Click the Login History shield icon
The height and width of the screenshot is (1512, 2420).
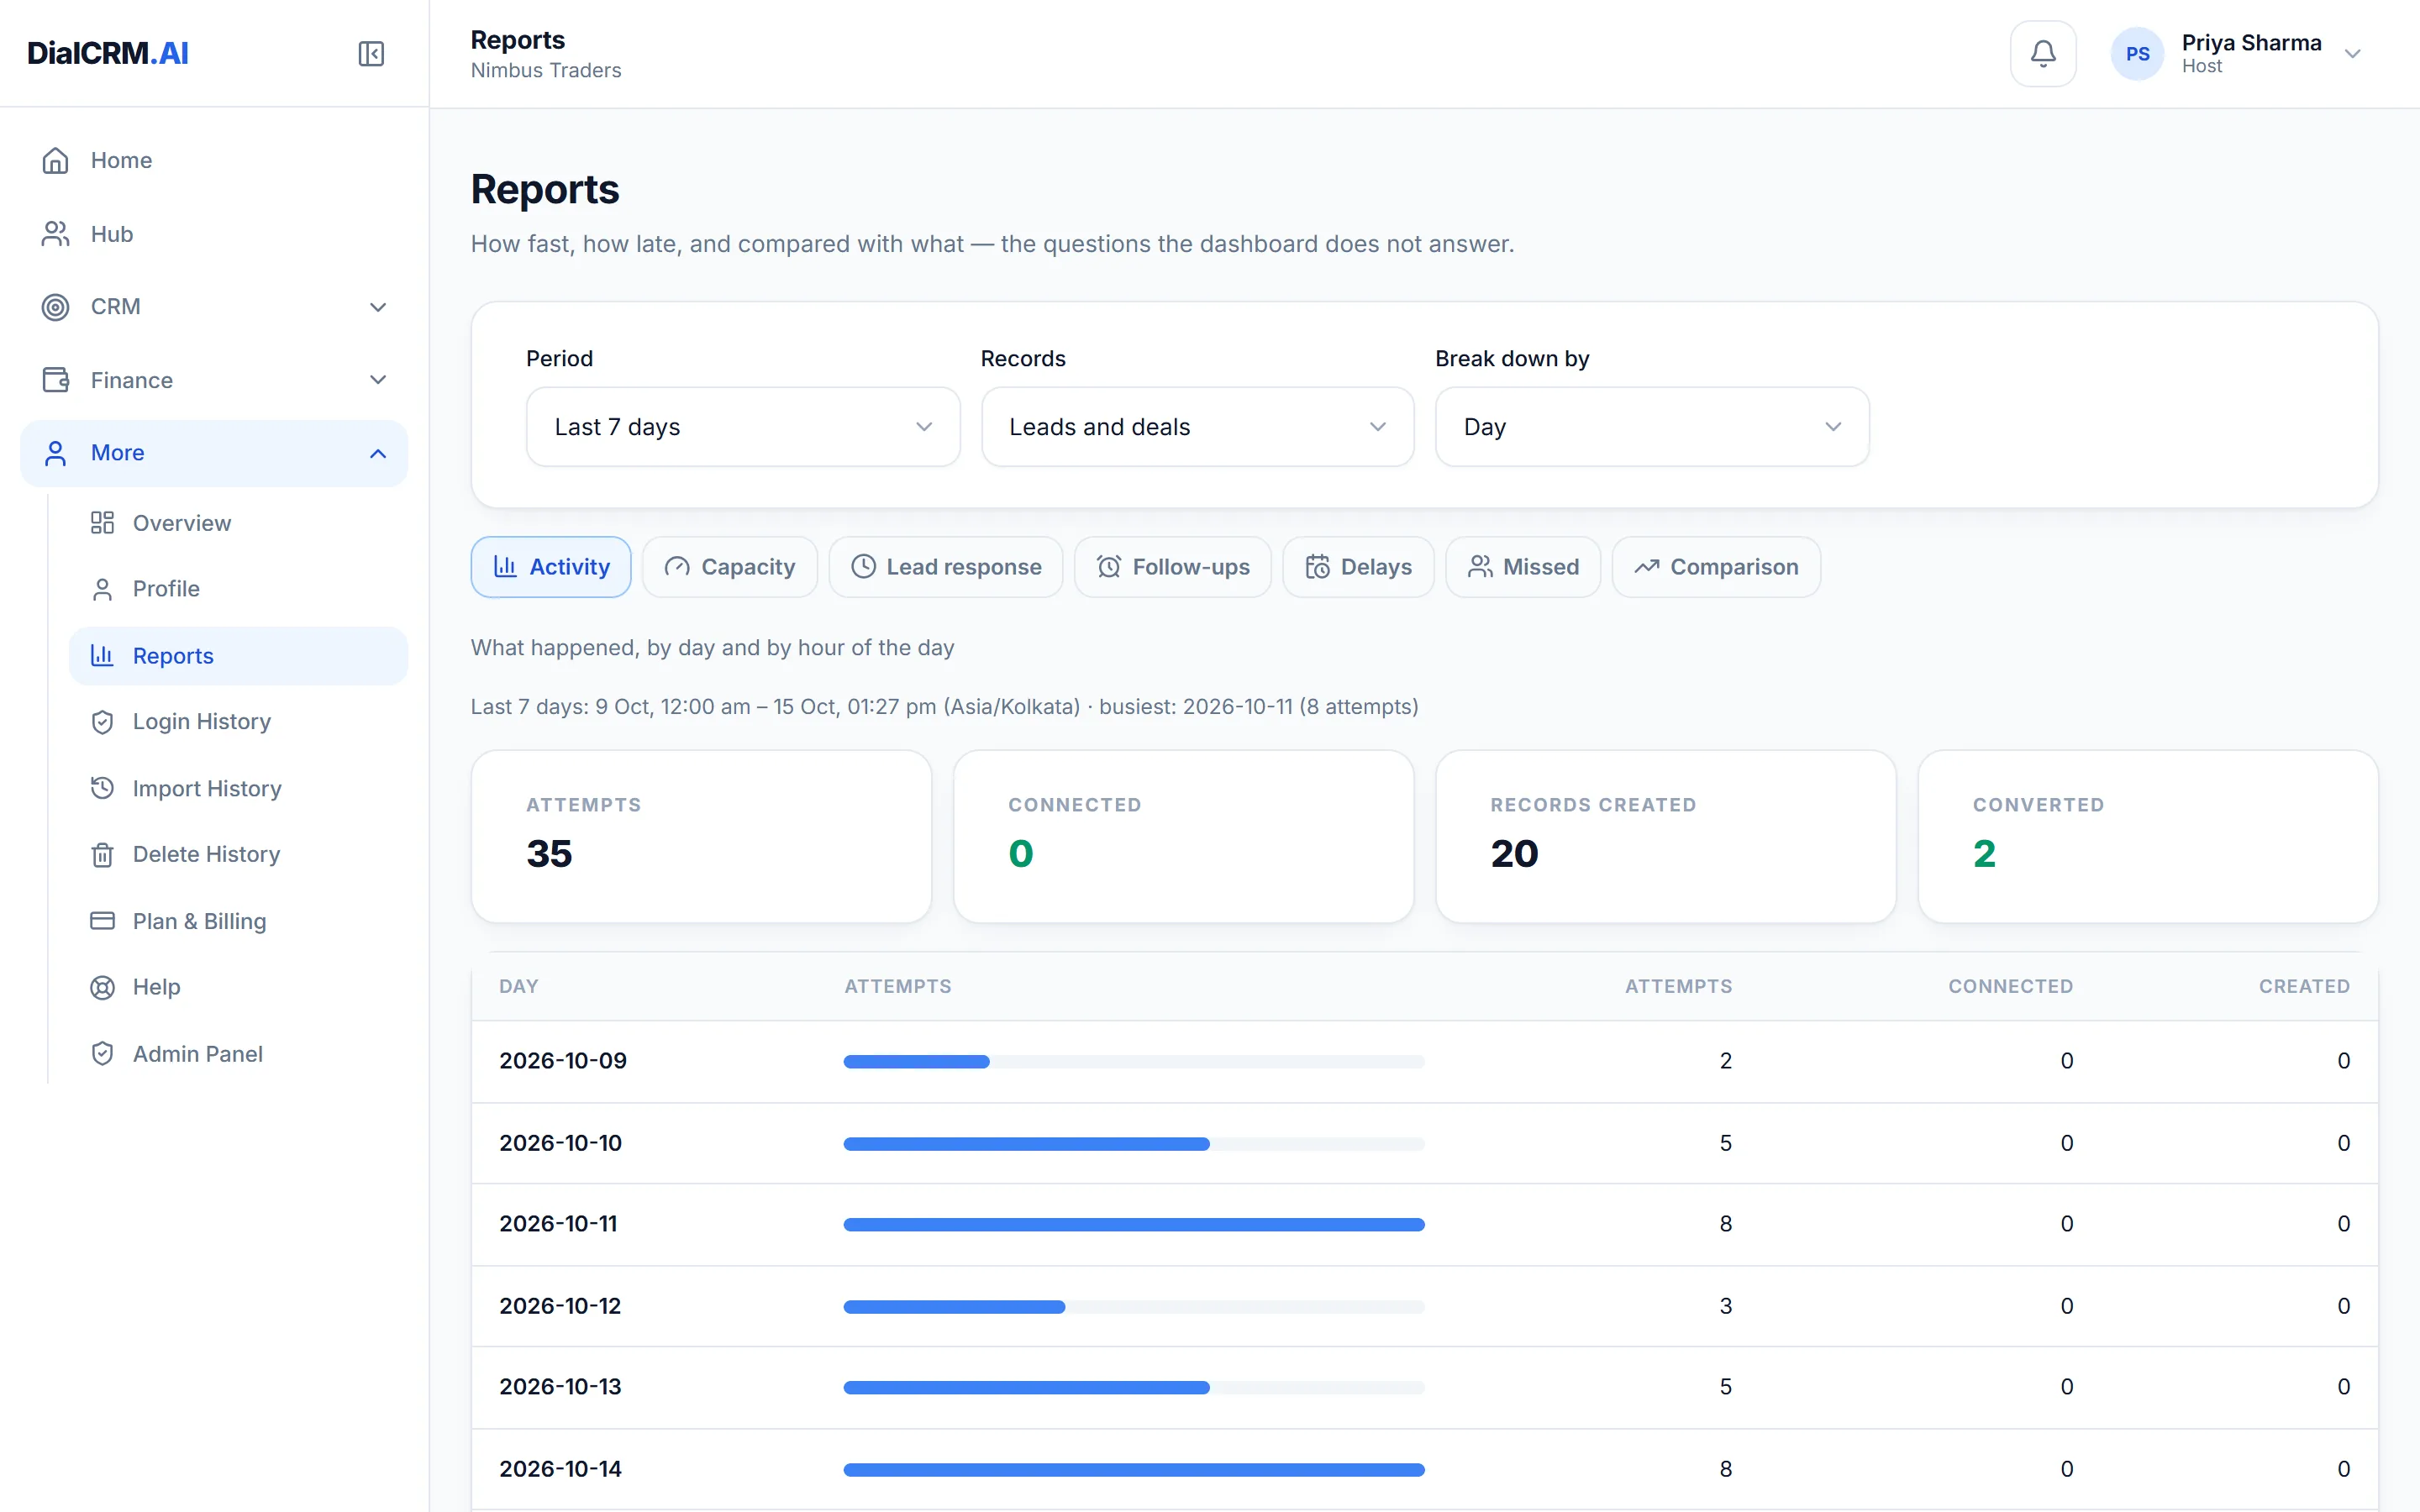pyautogui.click(x=102, y=722)
